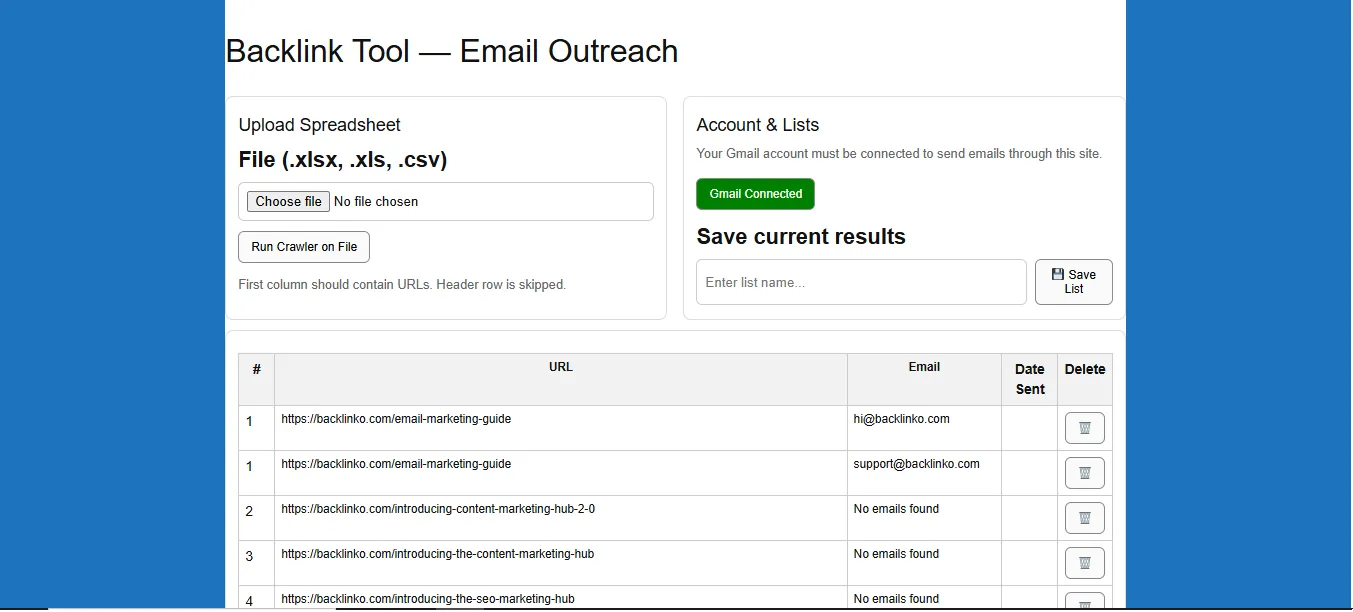1353x612 pixels.
Task: Trash the introducing-the-content-marketing-hub row
Action: [1084, 563]
